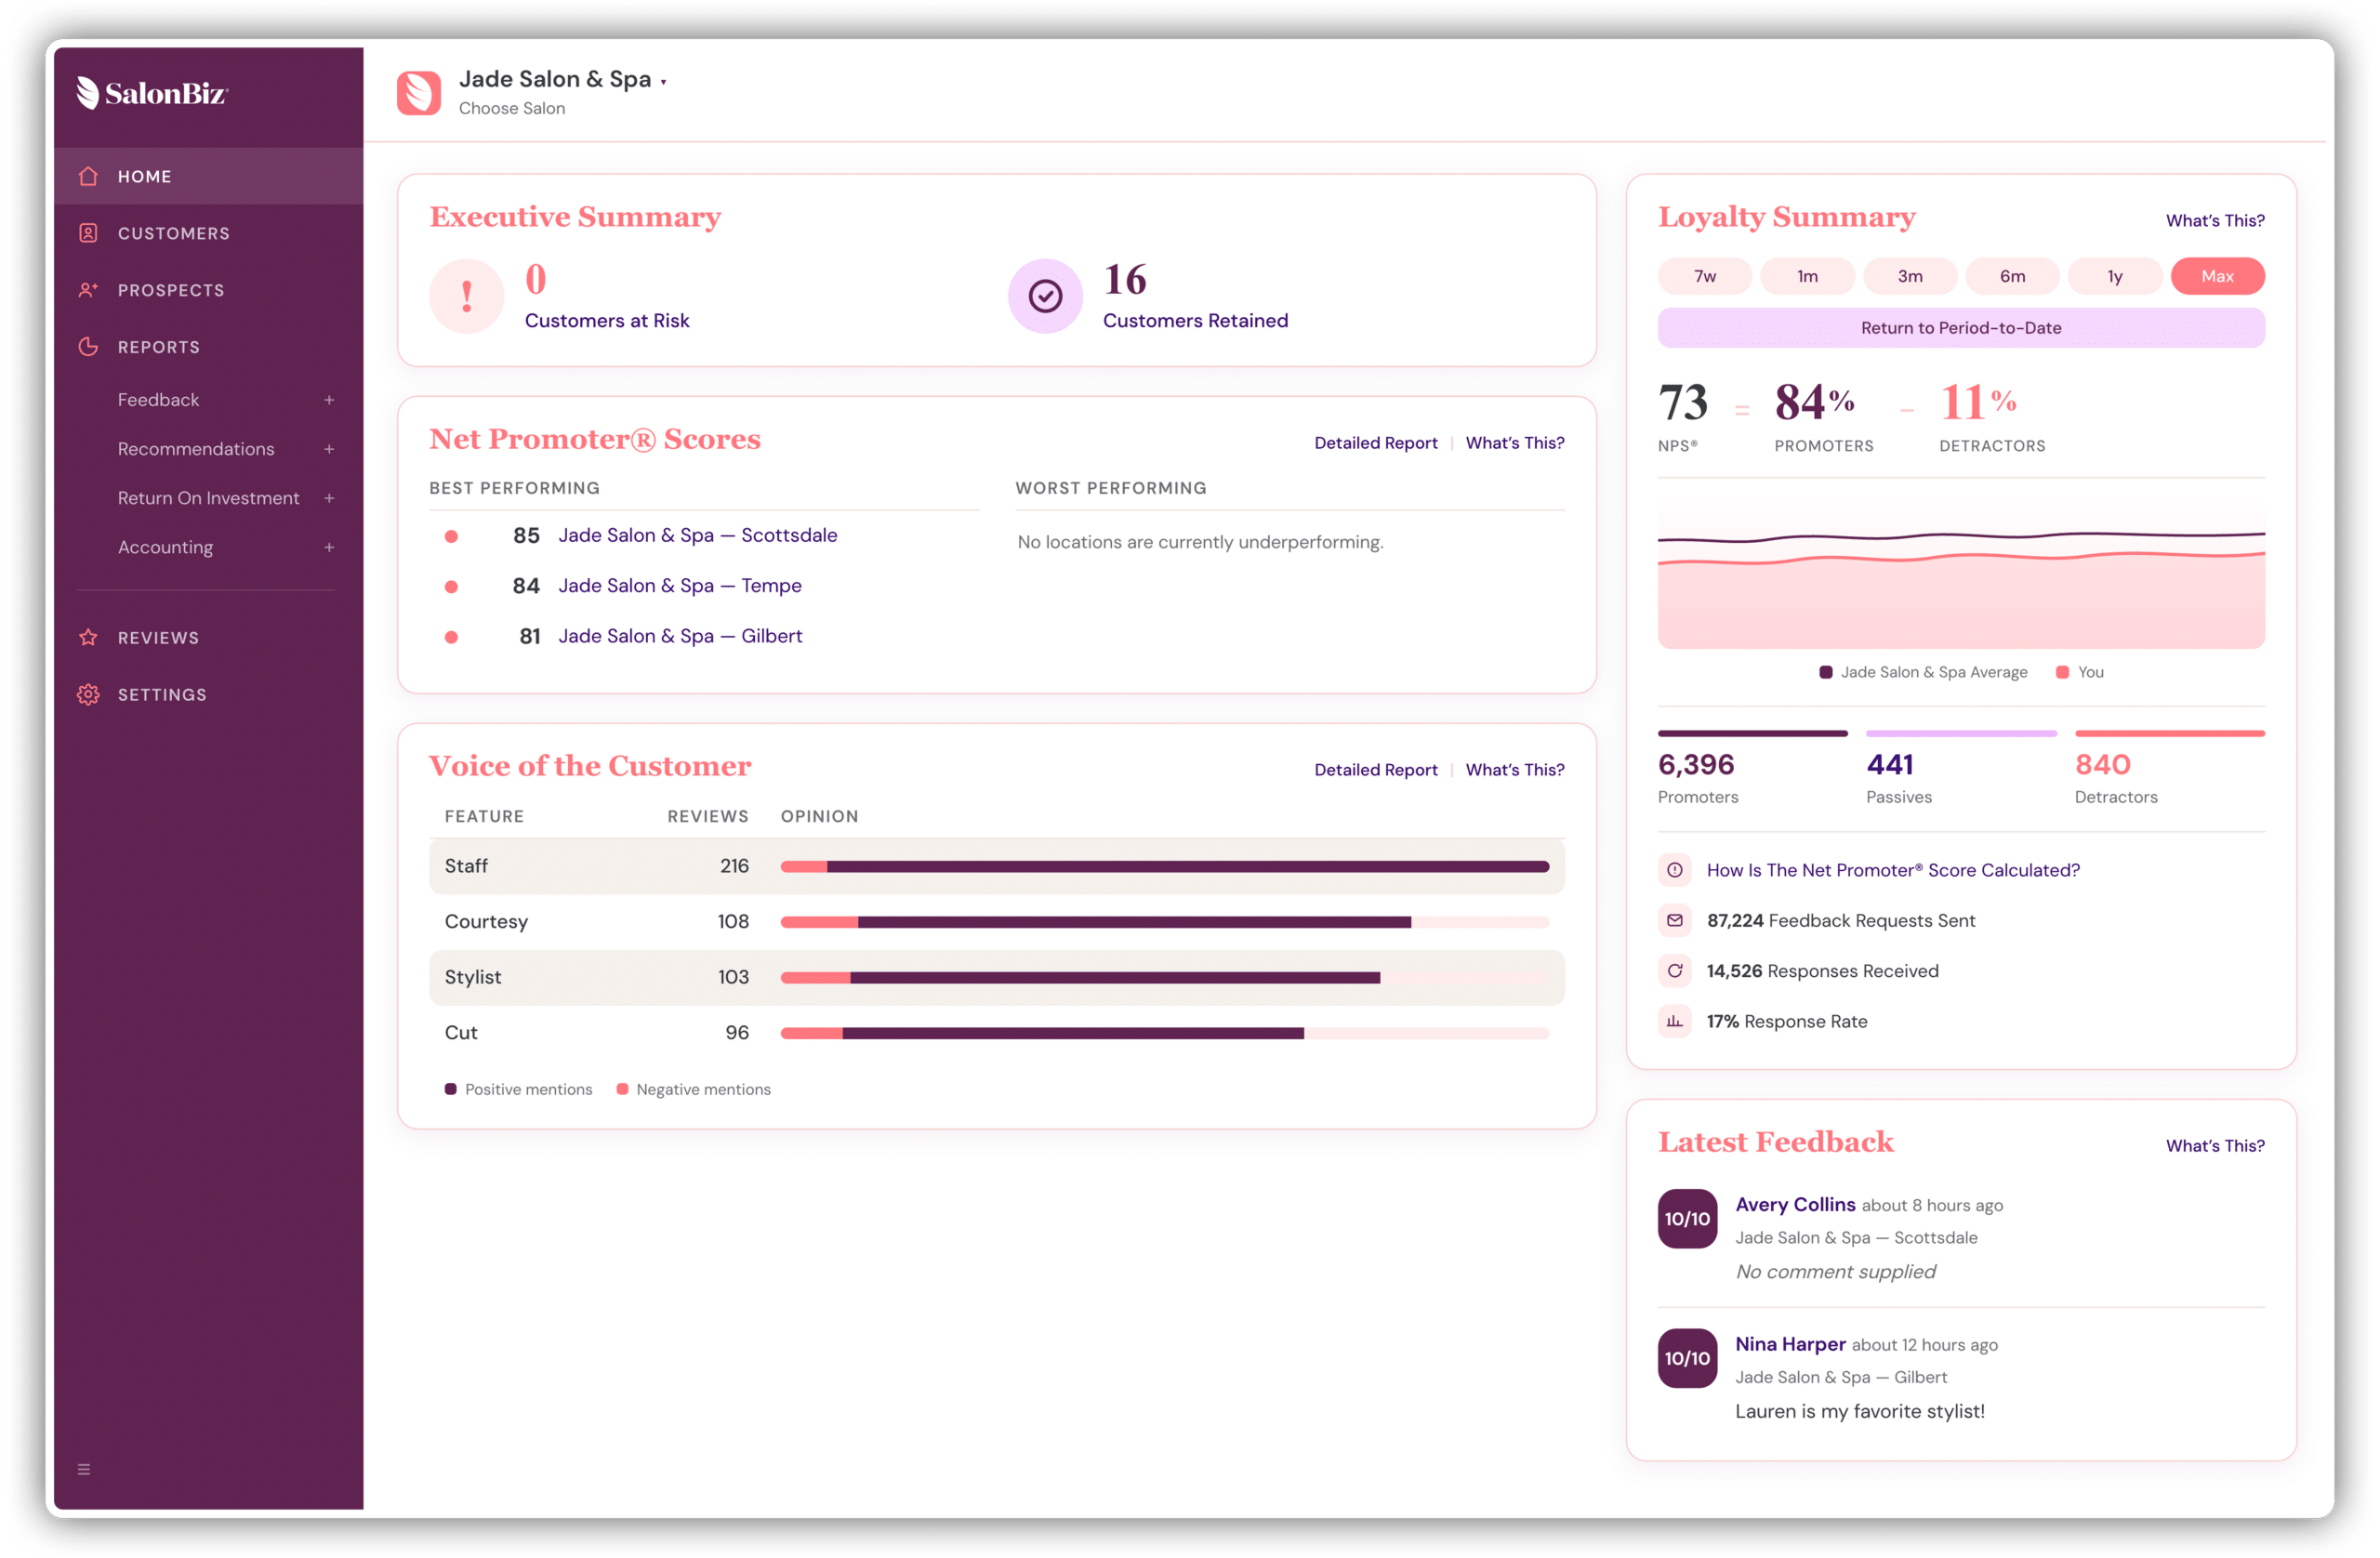Open the Jade Salon & Spa salon chooser dropdown
The height and width of the screenshot is (1558, 2380).
click(562, 79)
